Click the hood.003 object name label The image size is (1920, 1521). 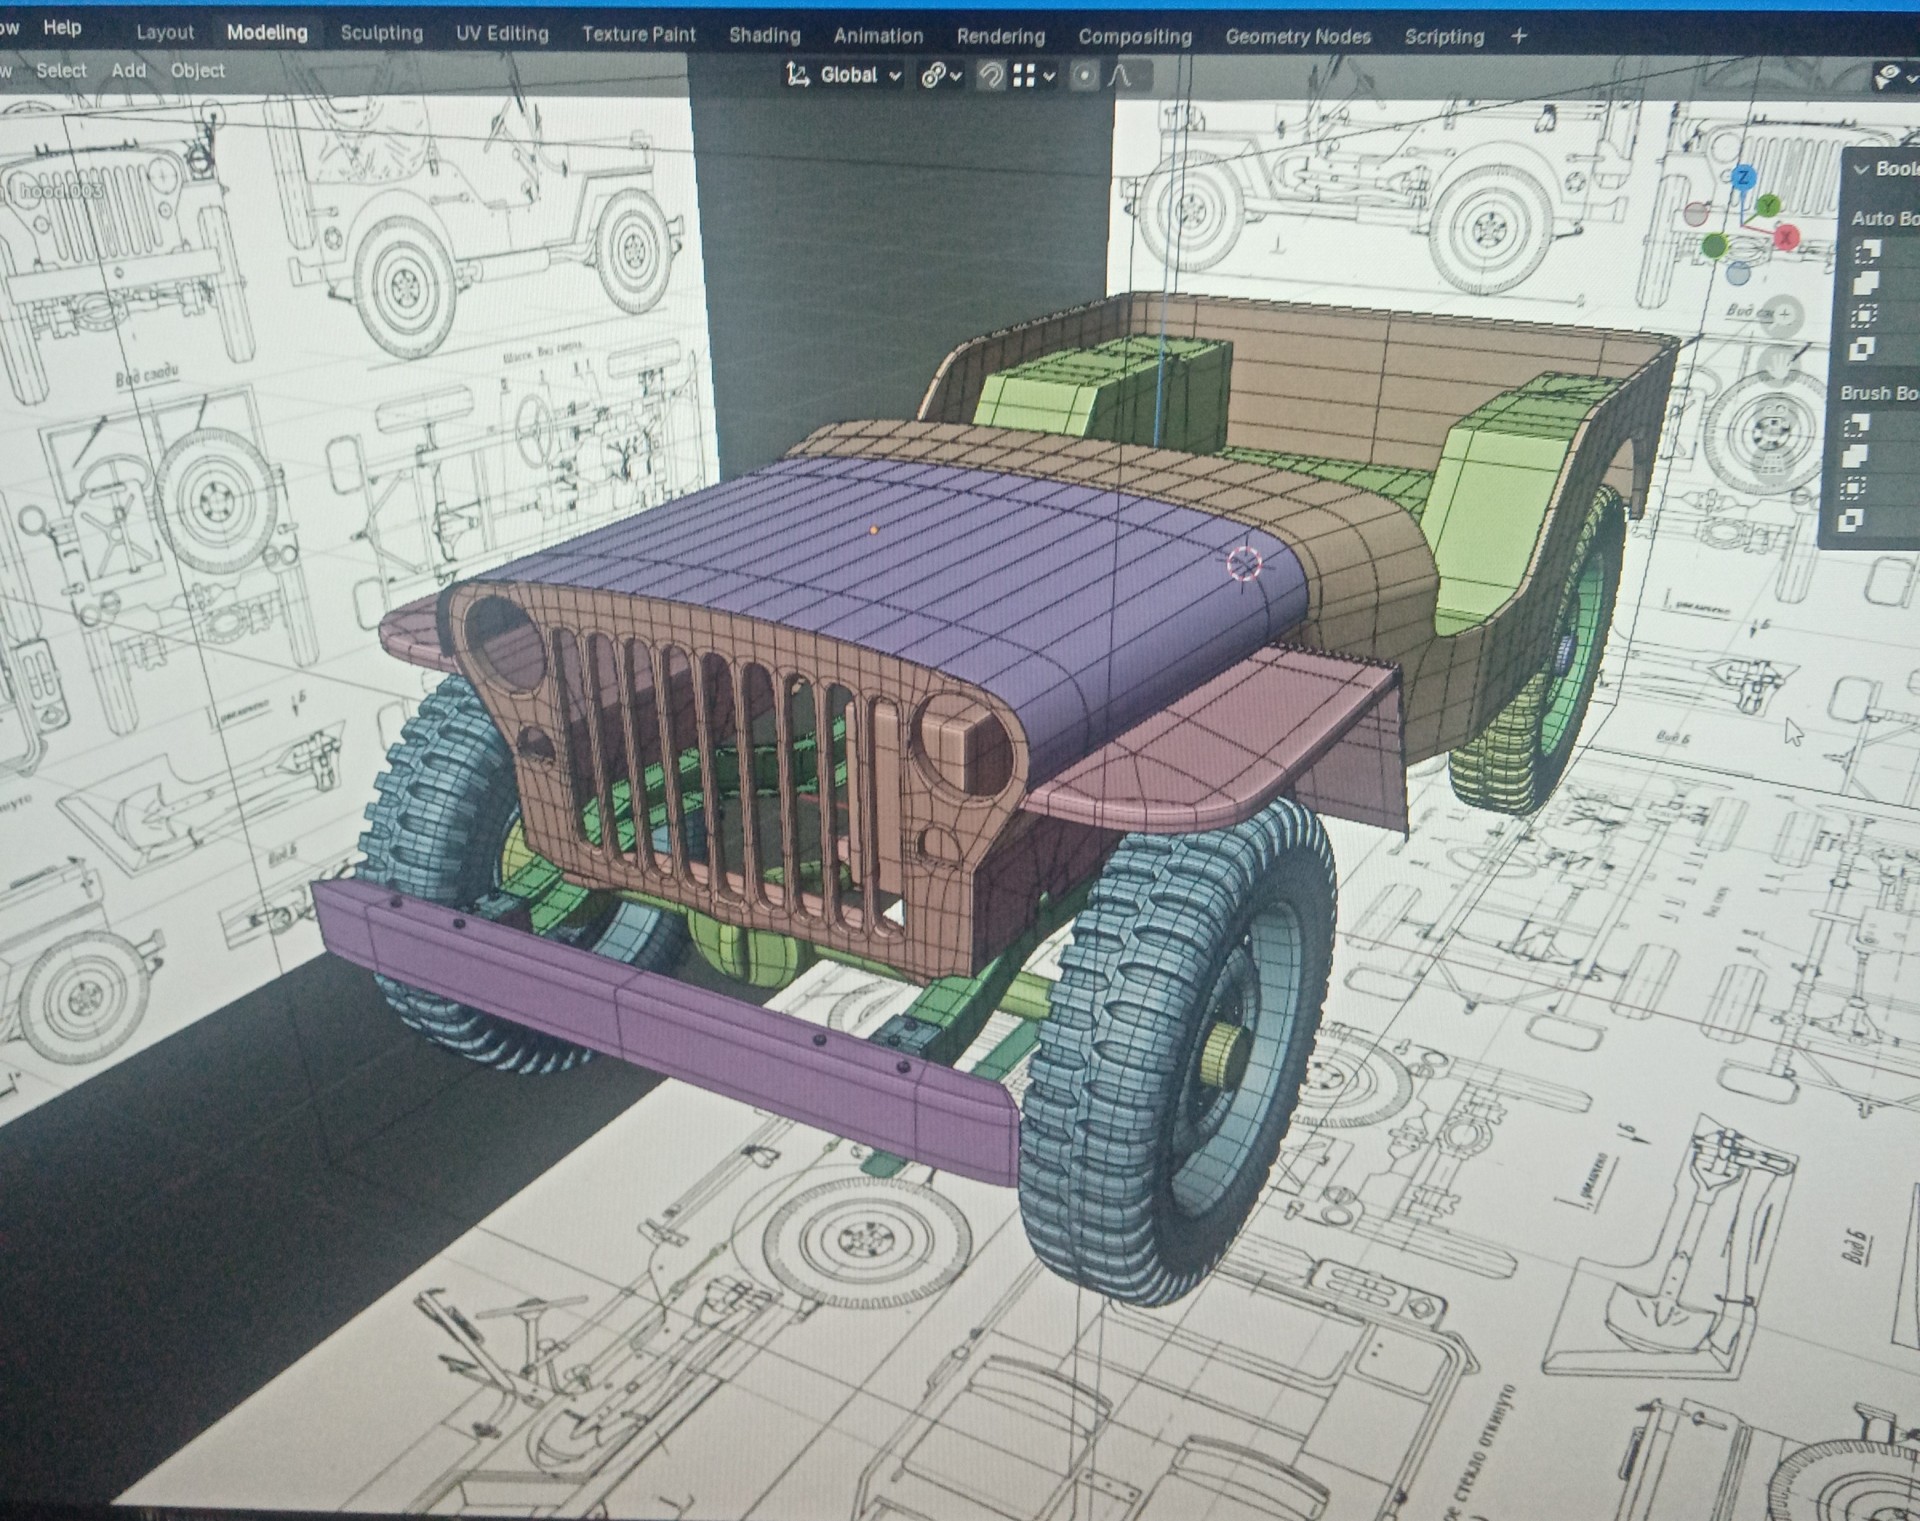click(62, 190)
